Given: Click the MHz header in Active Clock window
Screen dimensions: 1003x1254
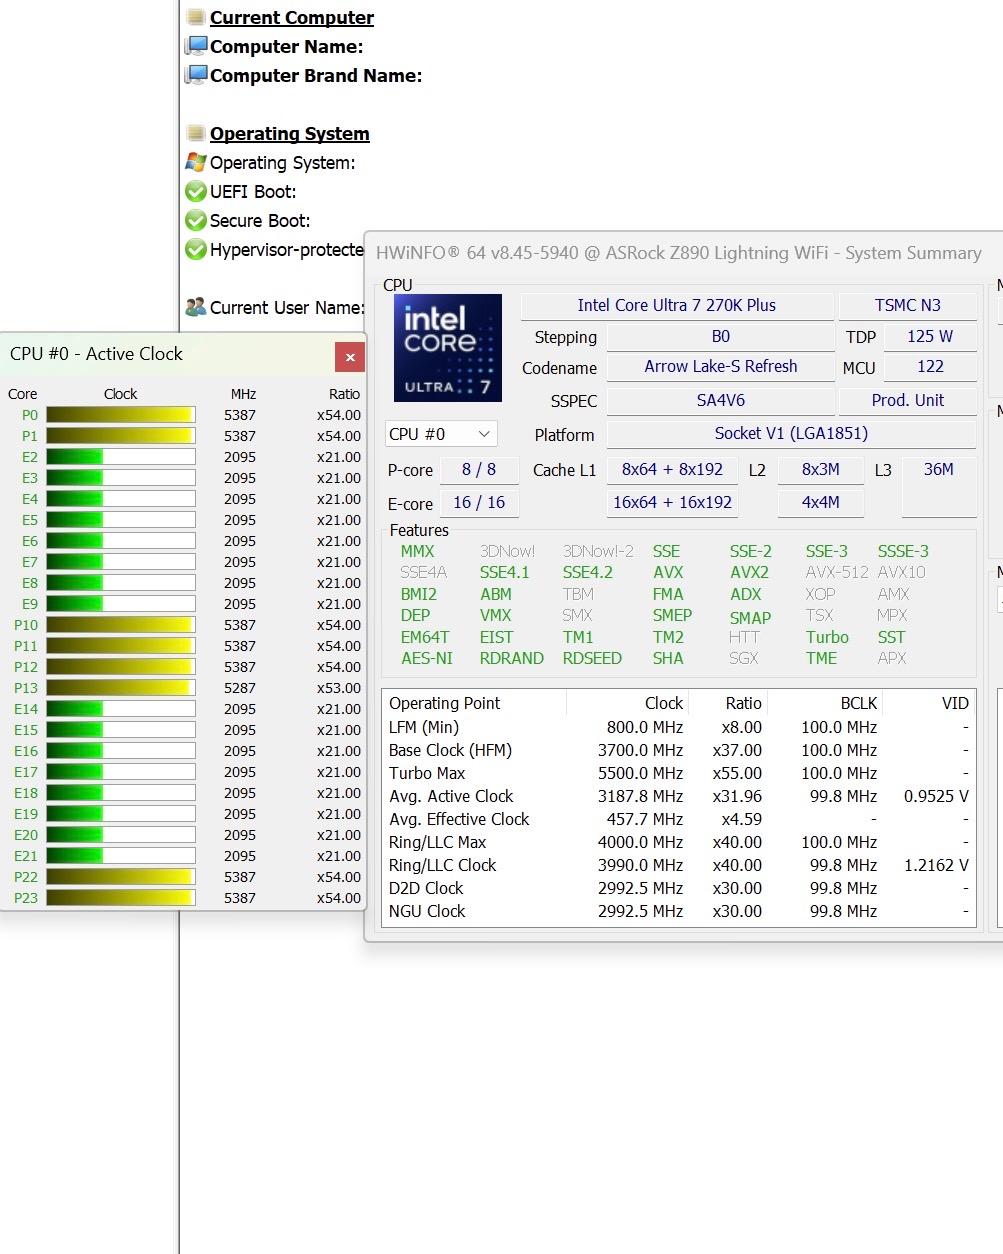Looking at the screenshot, I should [243, 394].
